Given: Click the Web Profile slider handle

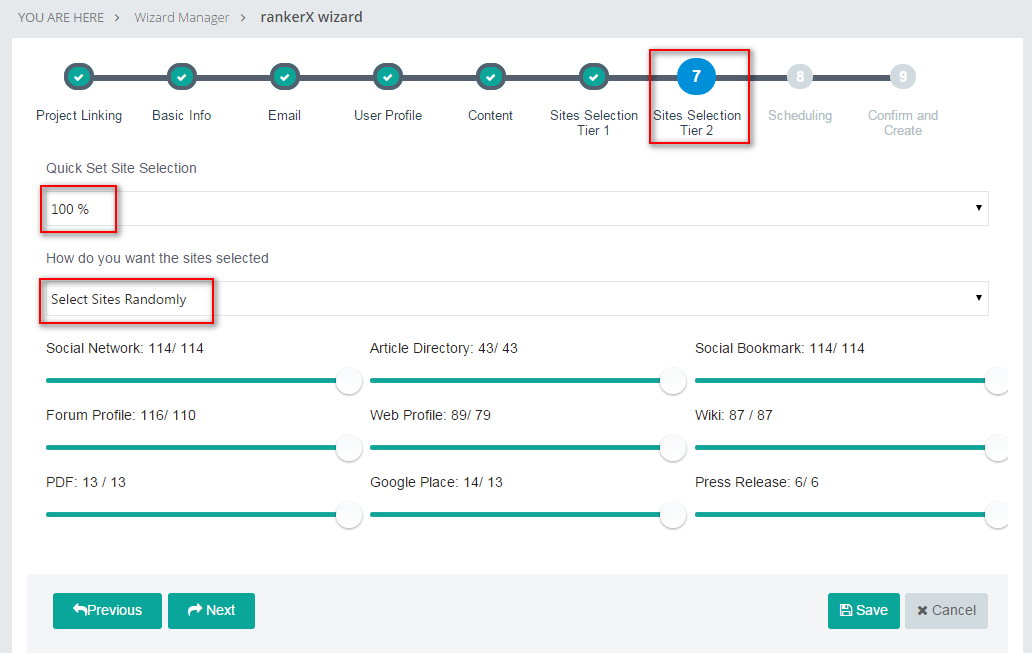Looking at the screenshot, I should click(x=673, y=448).
